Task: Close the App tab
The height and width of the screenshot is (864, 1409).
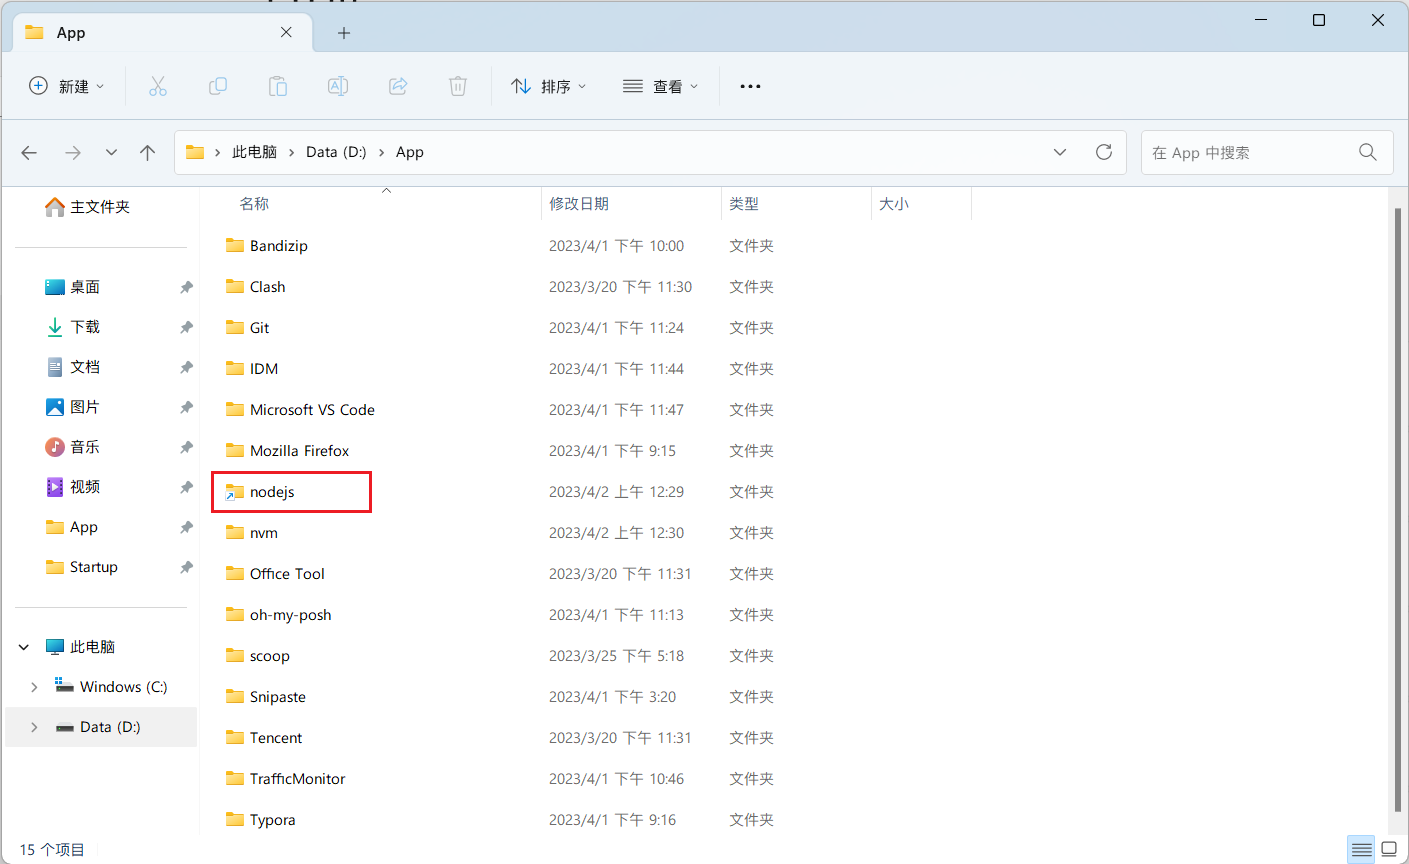Action: (x=286, y=32)
